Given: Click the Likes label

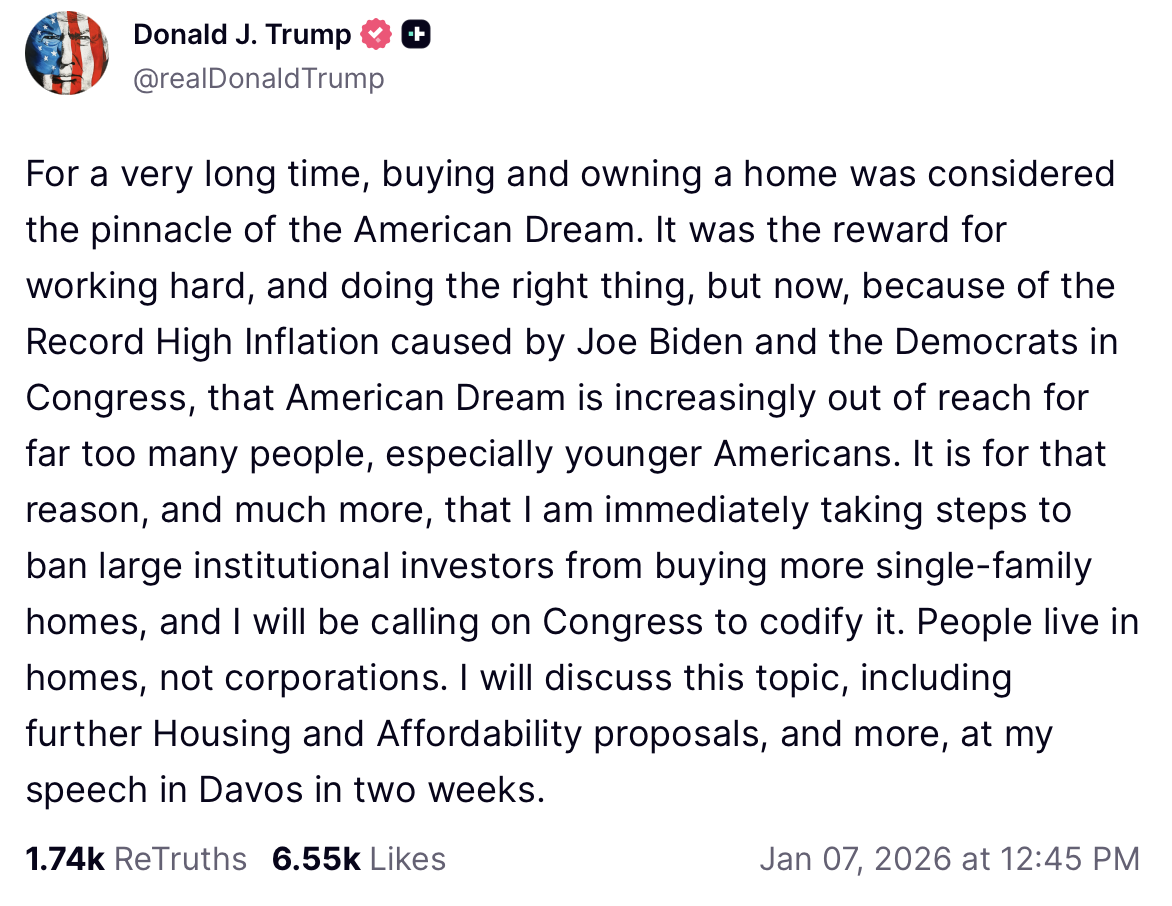Looking at the screenshot, I should [x=407, y=859].
